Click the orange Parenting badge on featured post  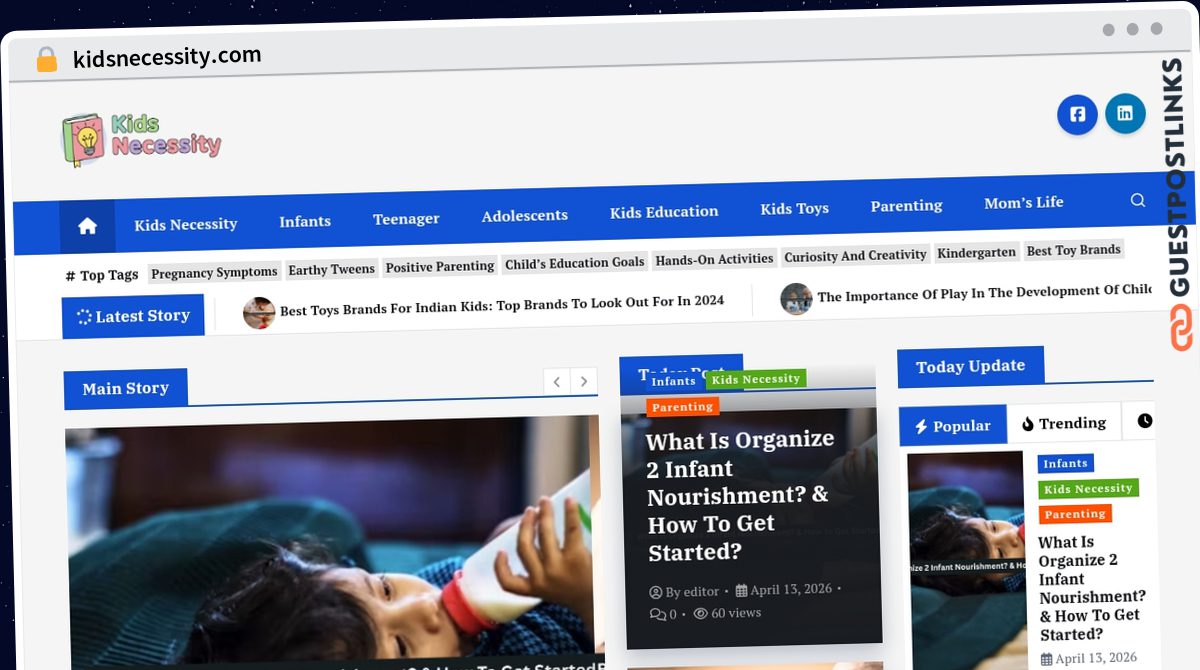point(682,407)
